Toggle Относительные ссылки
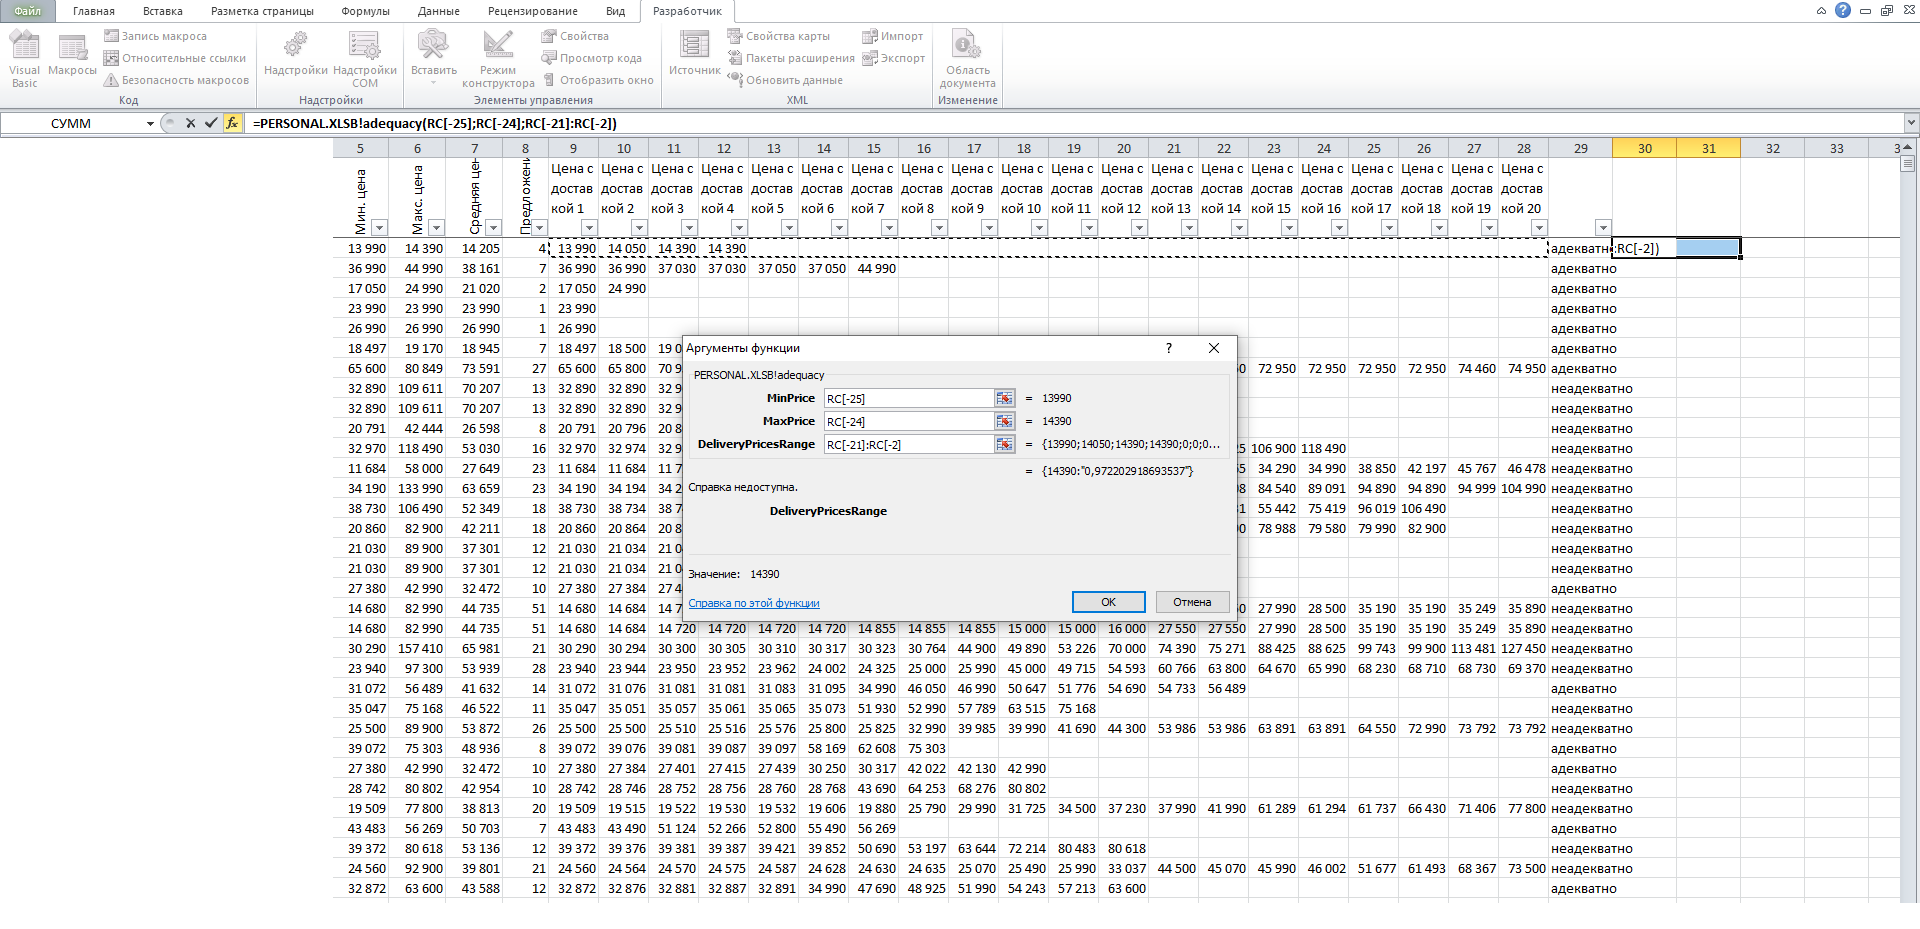 175,58
